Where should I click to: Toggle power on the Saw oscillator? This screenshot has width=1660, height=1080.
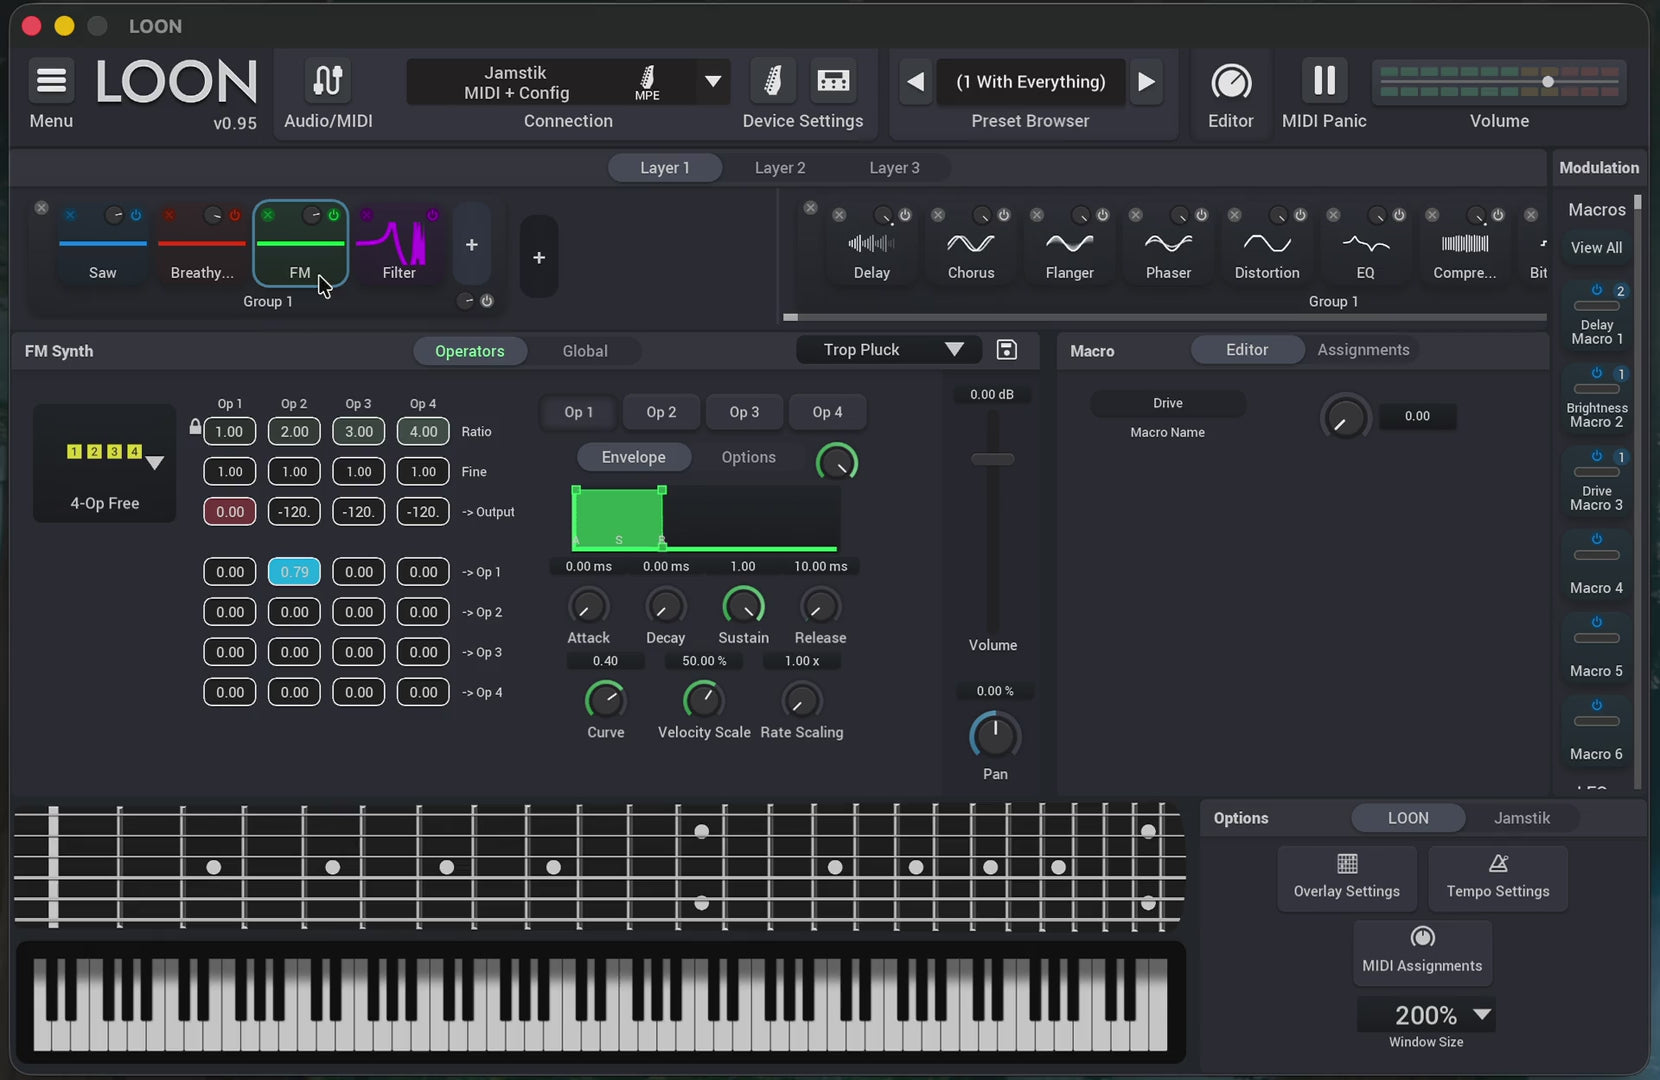tap(136, 215)
